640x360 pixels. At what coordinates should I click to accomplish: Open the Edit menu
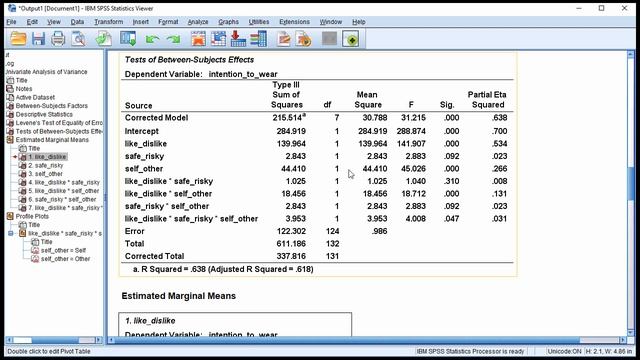32,22
